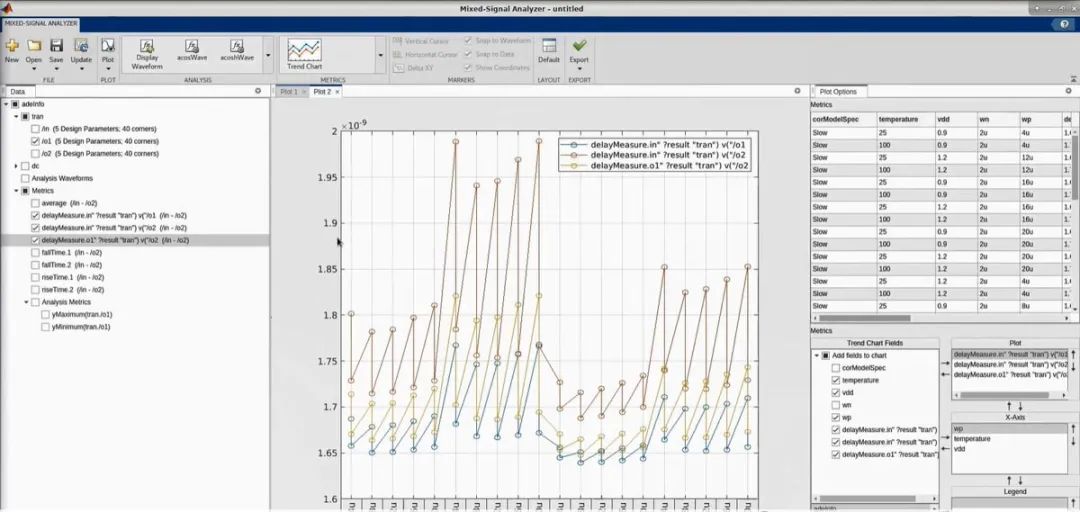Viewport: 1080px width, 512px height.
Task: Check the /in signal checkbox
Action: point(35,129)
